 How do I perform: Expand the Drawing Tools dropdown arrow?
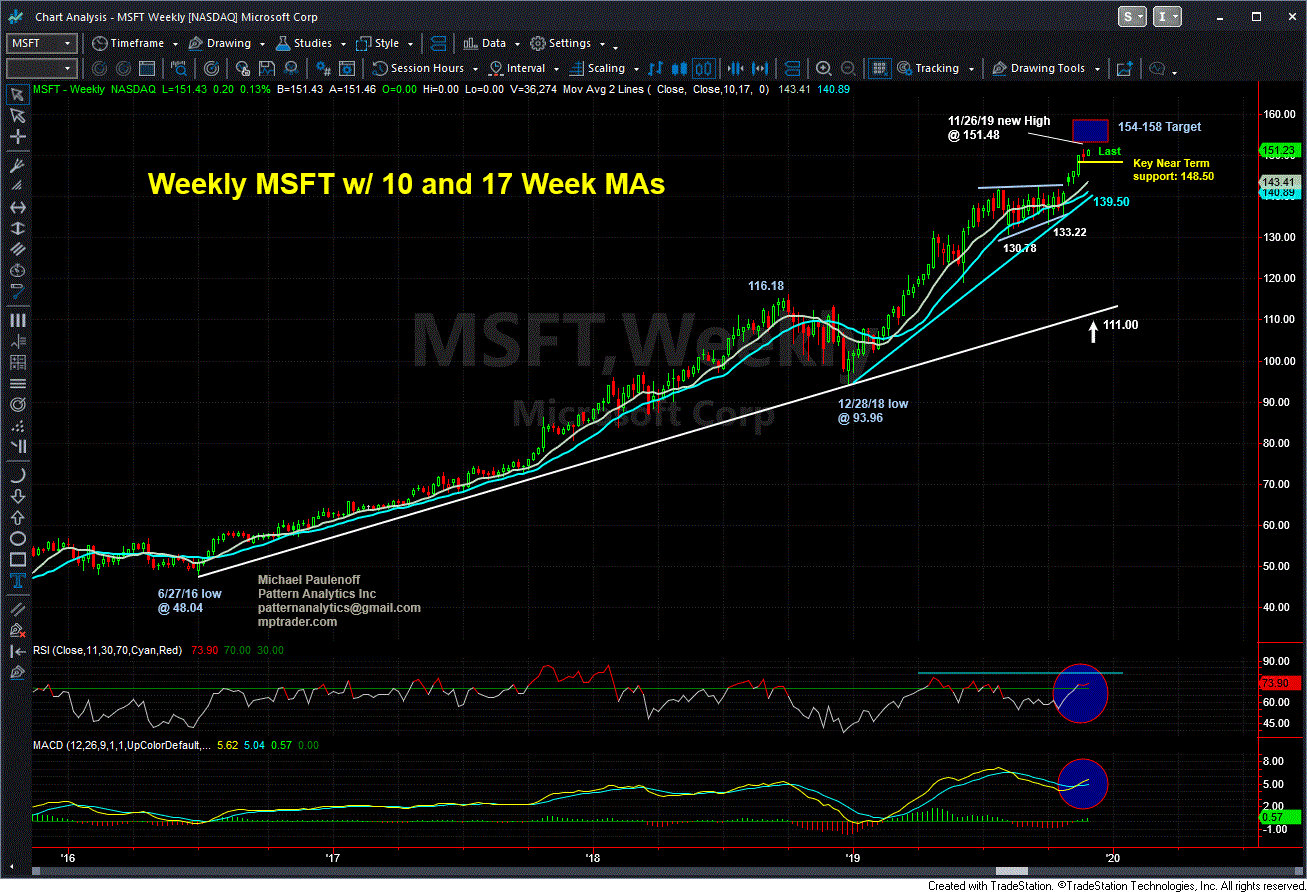[x=1096, y=69]
